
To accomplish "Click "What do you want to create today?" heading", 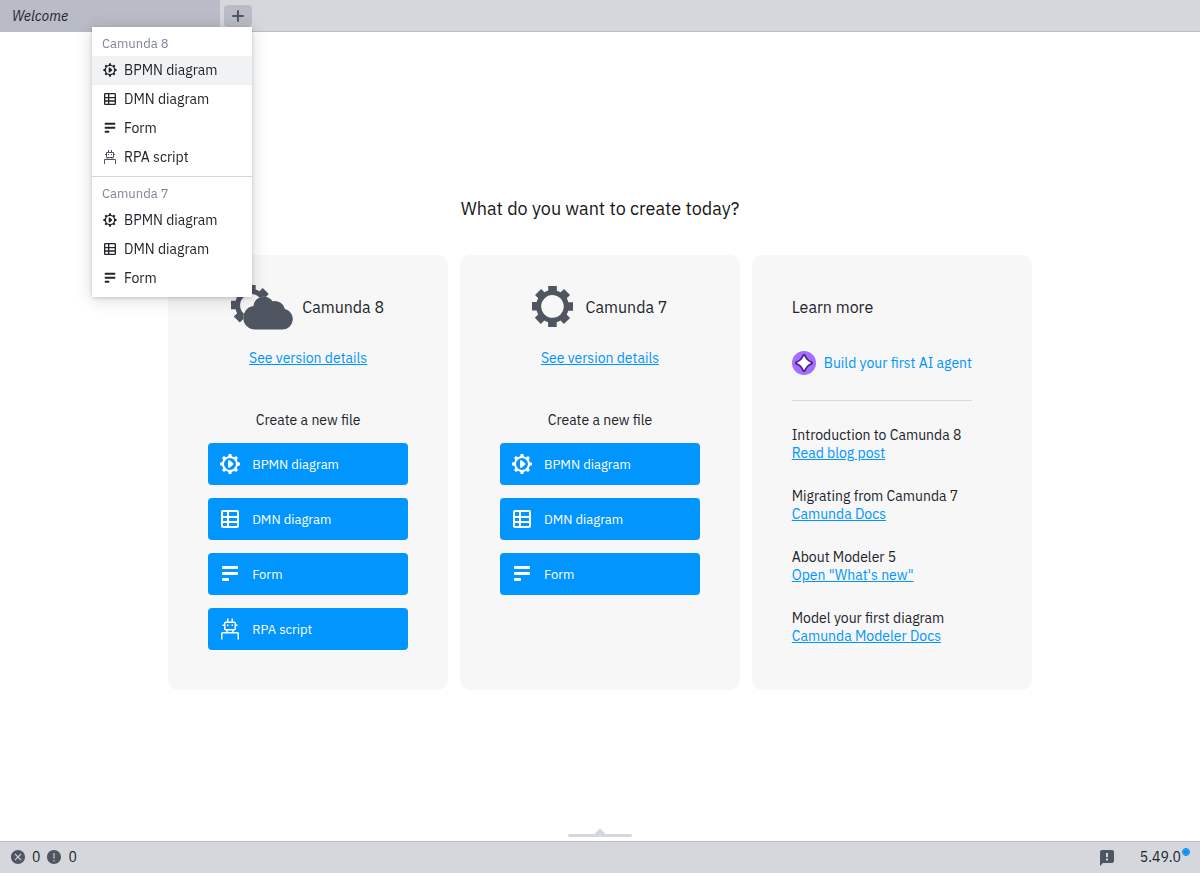I will [x=600, y=209].
